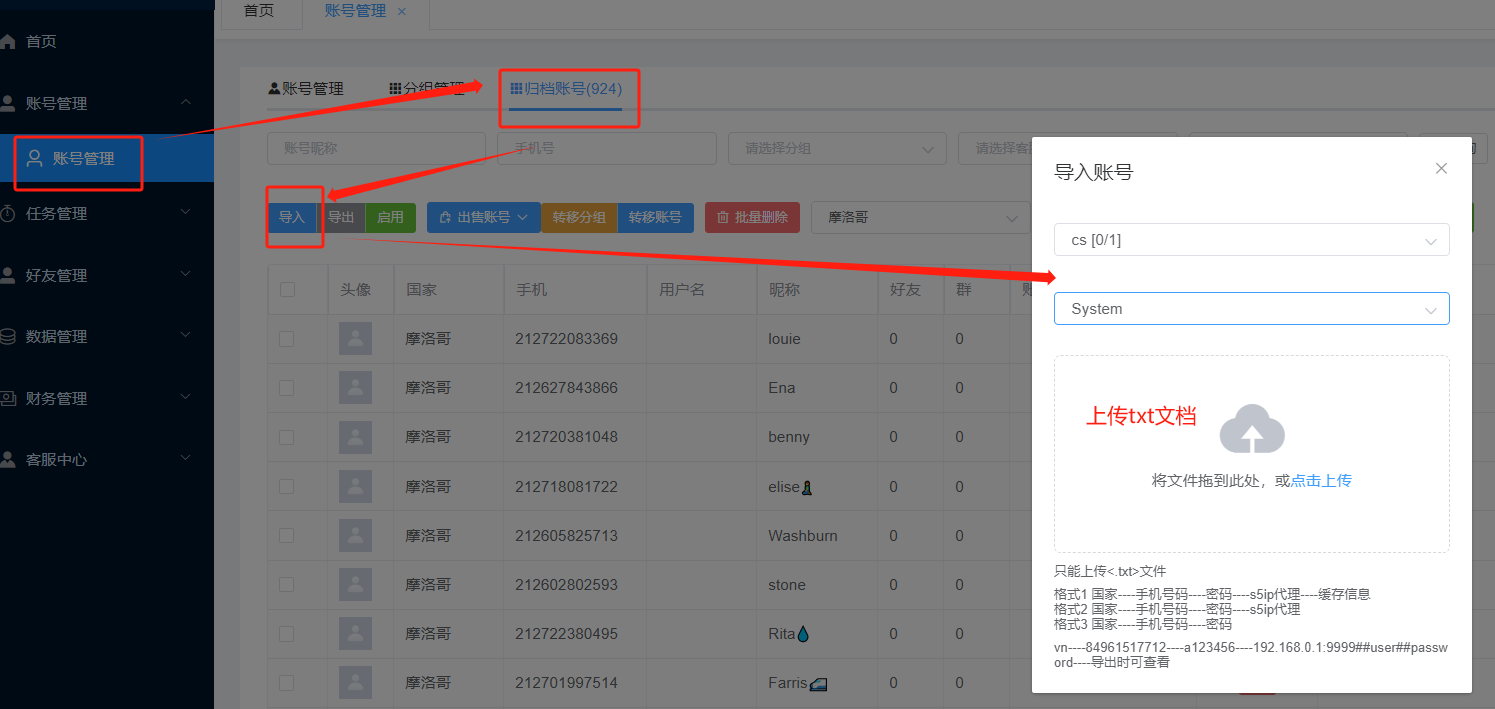Click the 点击上传 upload link

click(x=1321, y=481)
